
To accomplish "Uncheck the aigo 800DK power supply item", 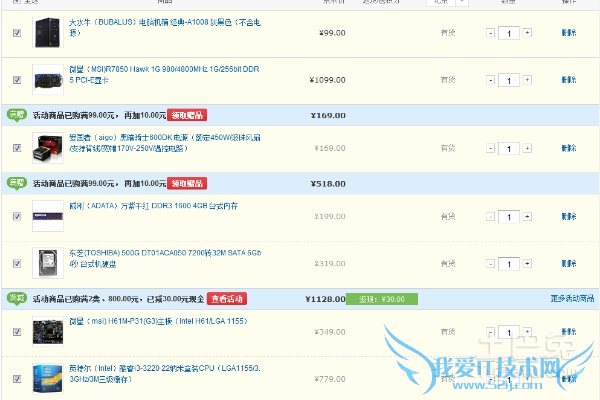I will (x=17, y=148).
